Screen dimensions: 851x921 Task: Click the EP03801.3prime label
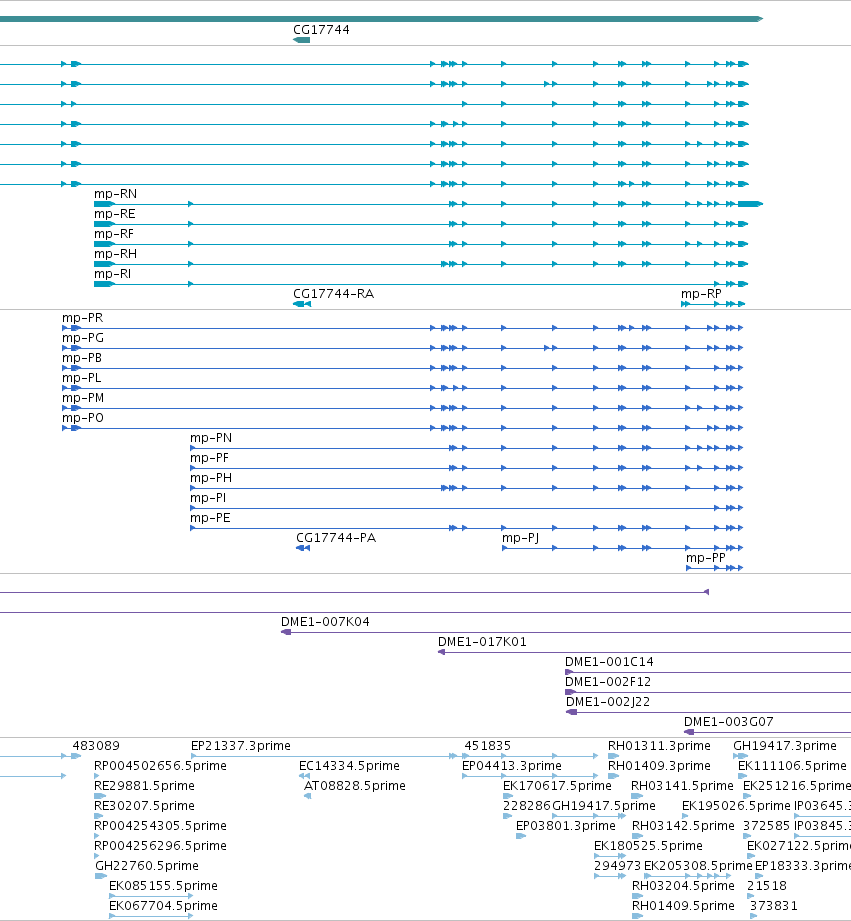pyautogui.click(x=566, y=825)
